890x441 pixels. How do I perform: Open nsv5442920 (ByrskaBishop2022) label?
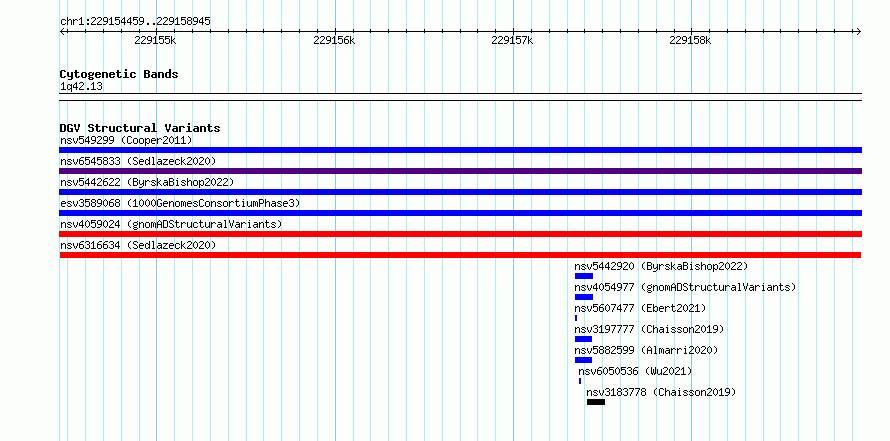click(661, 266)
